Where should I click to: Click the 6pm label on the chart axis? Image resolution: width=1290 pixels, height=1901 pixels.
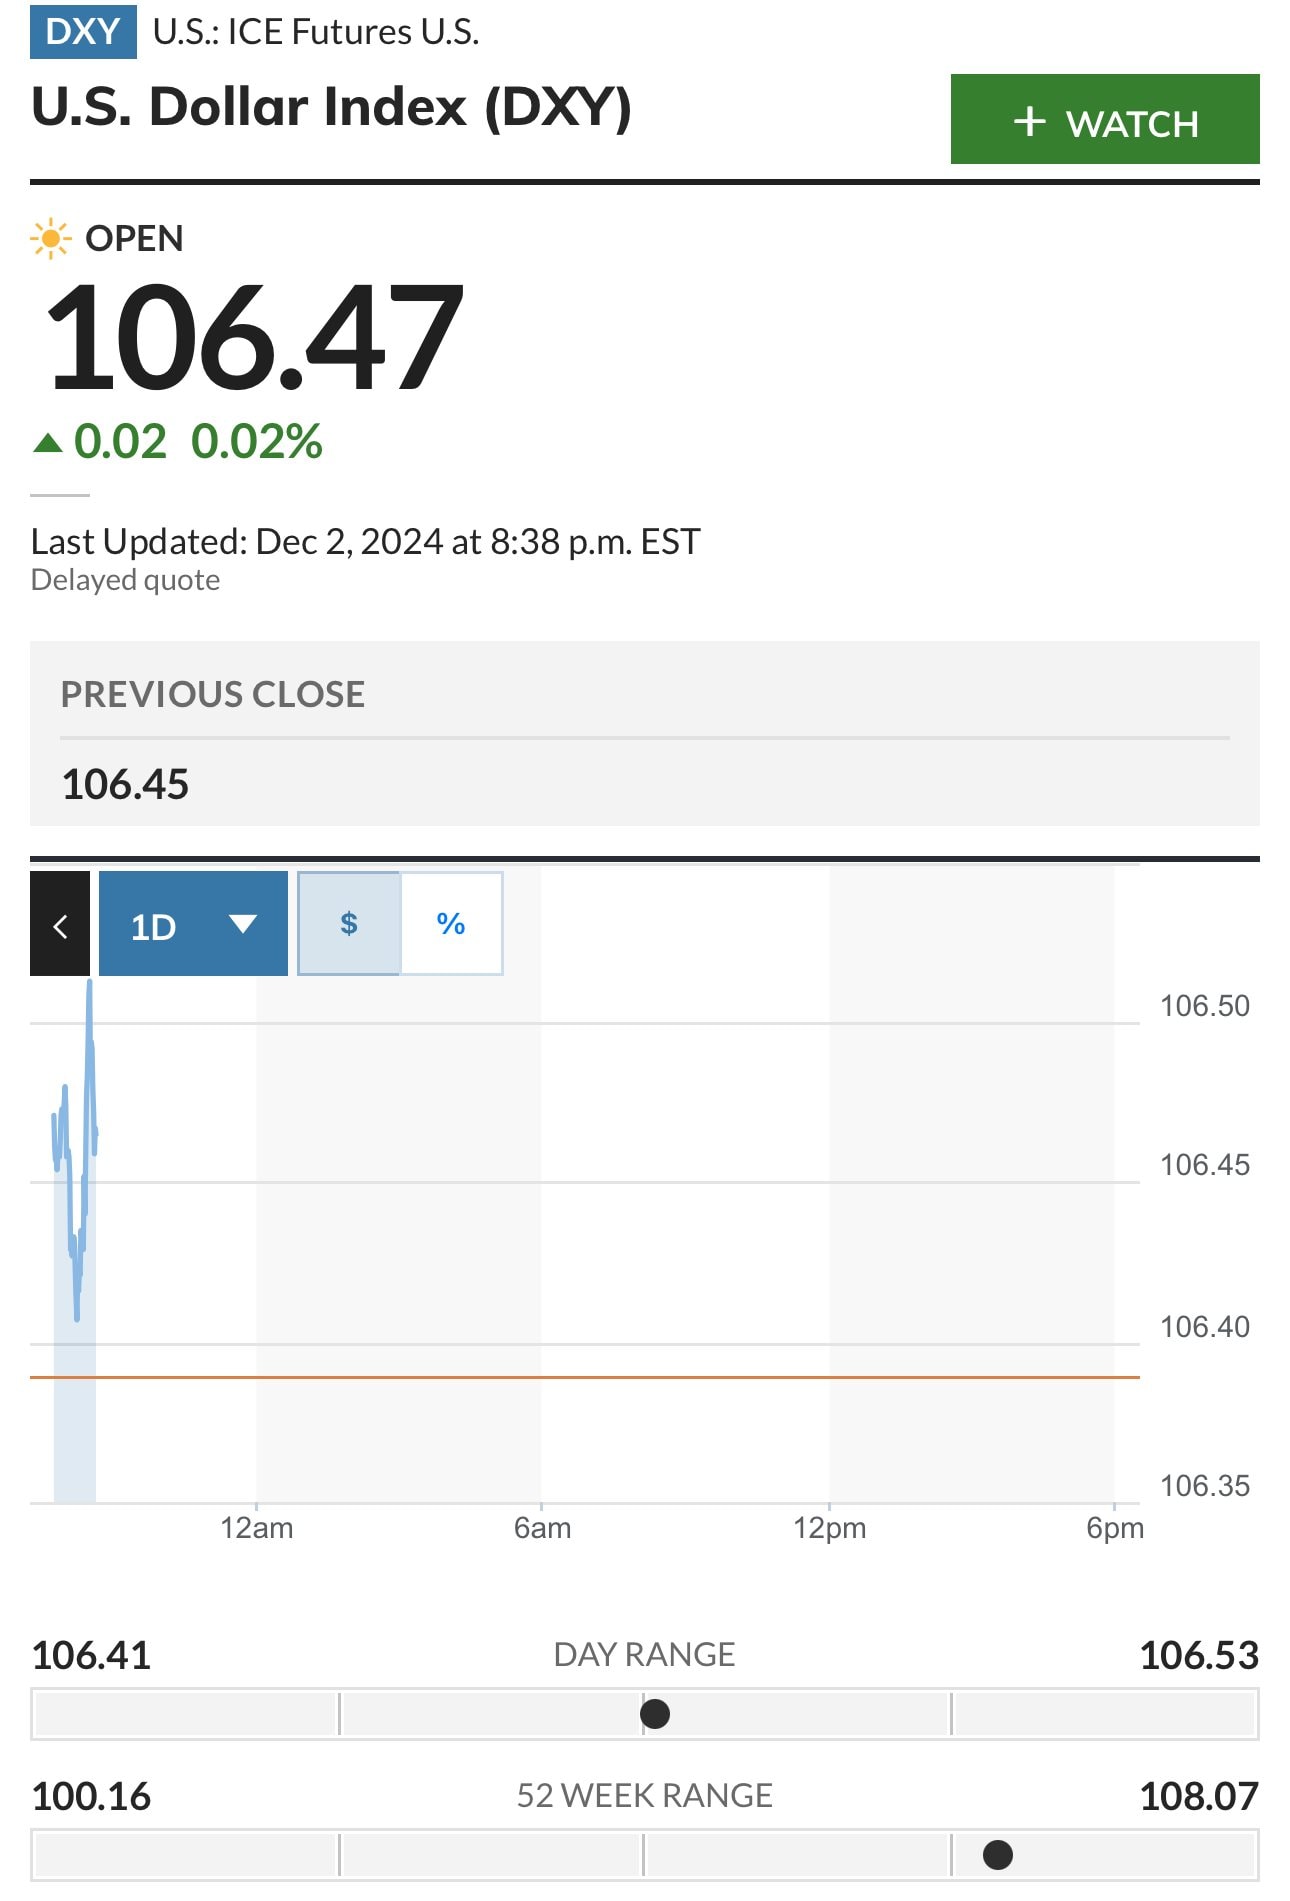click(1115, 1528)
